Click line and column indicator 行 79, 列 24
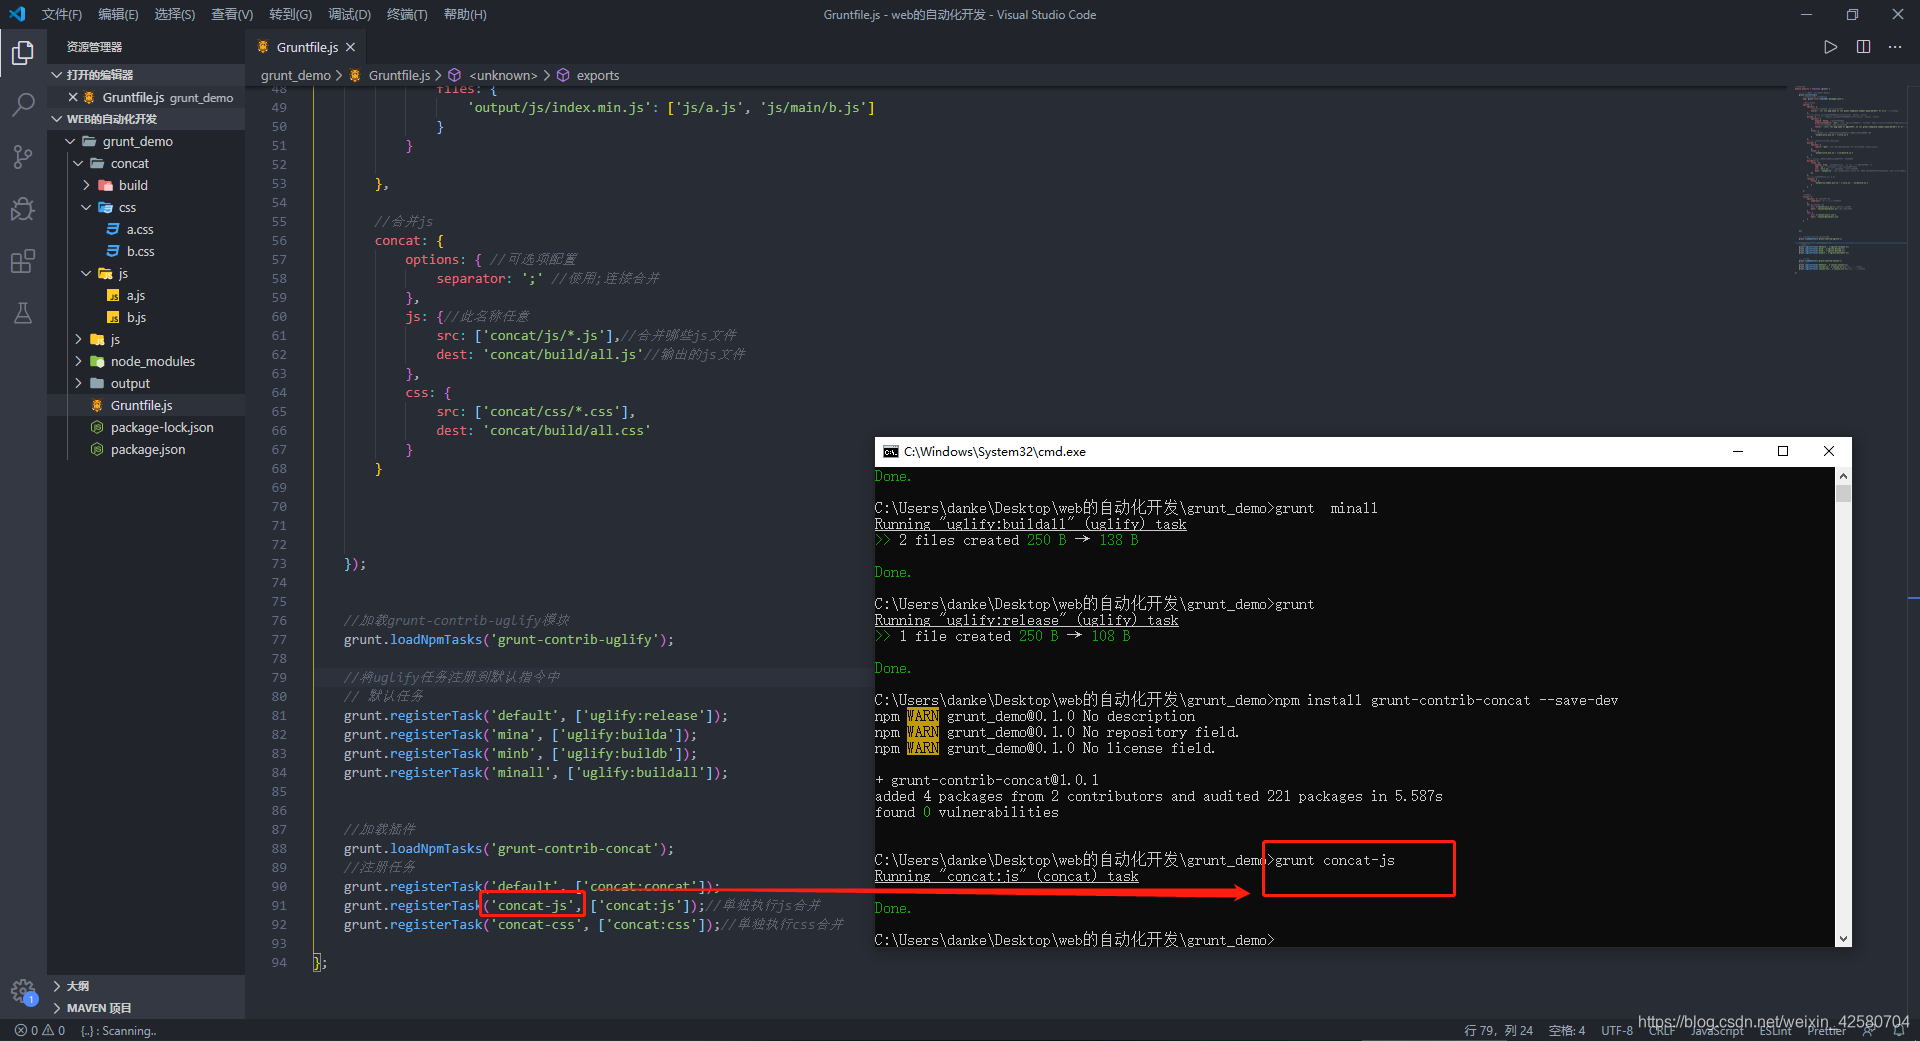The image size is (1920, 1041). 1498,1030
